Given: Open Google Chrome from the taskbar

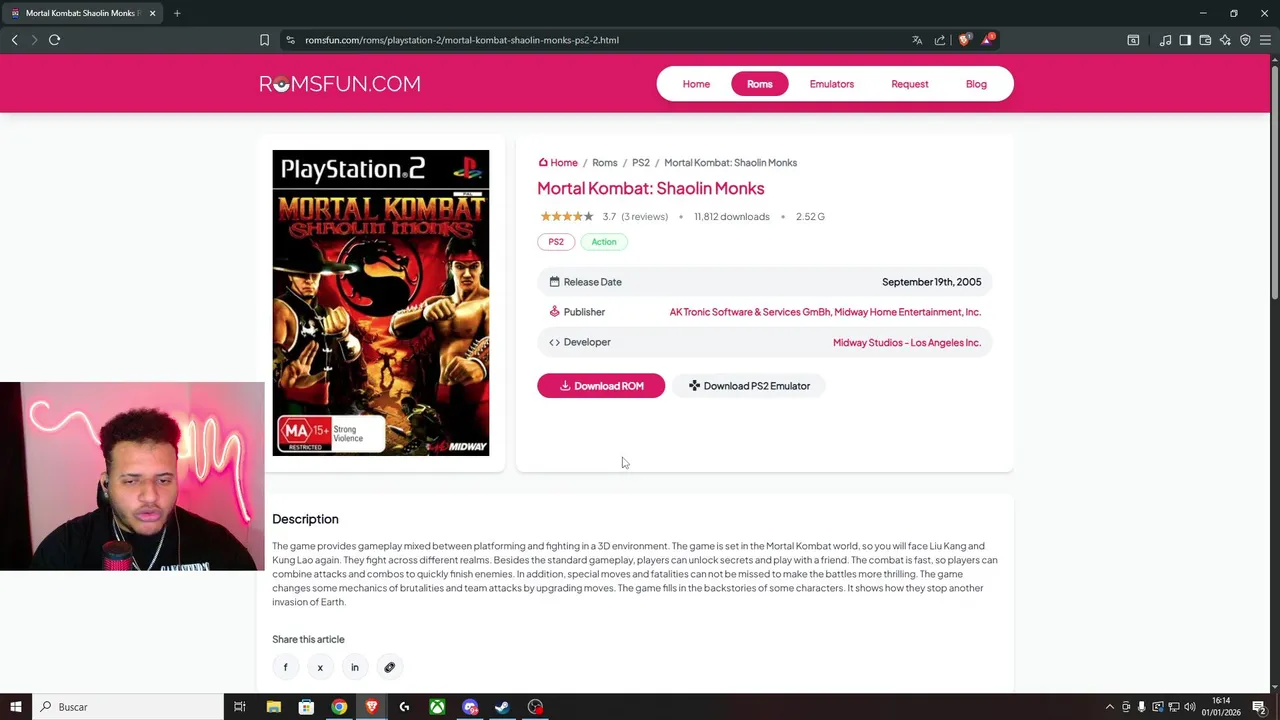Looking at the screenshot, I should pyautogui.click(x=339, y=707).
